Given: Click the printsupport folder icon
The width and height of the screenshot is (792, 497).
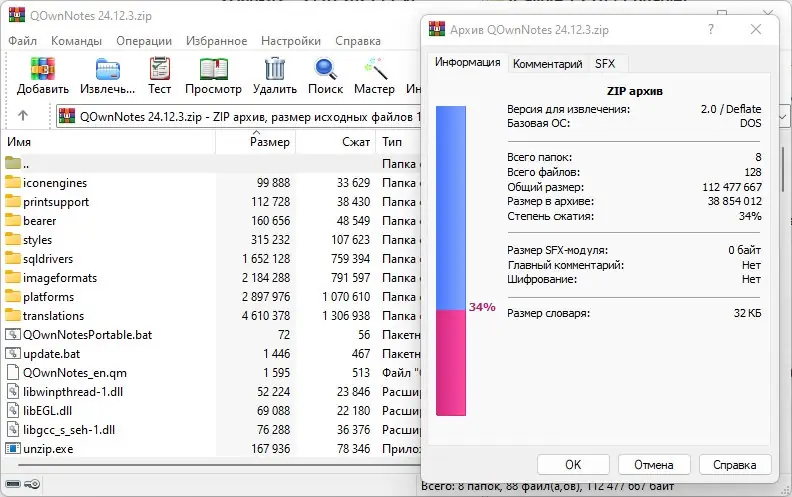Looking at the screenshot, I should tap(13, 202).
